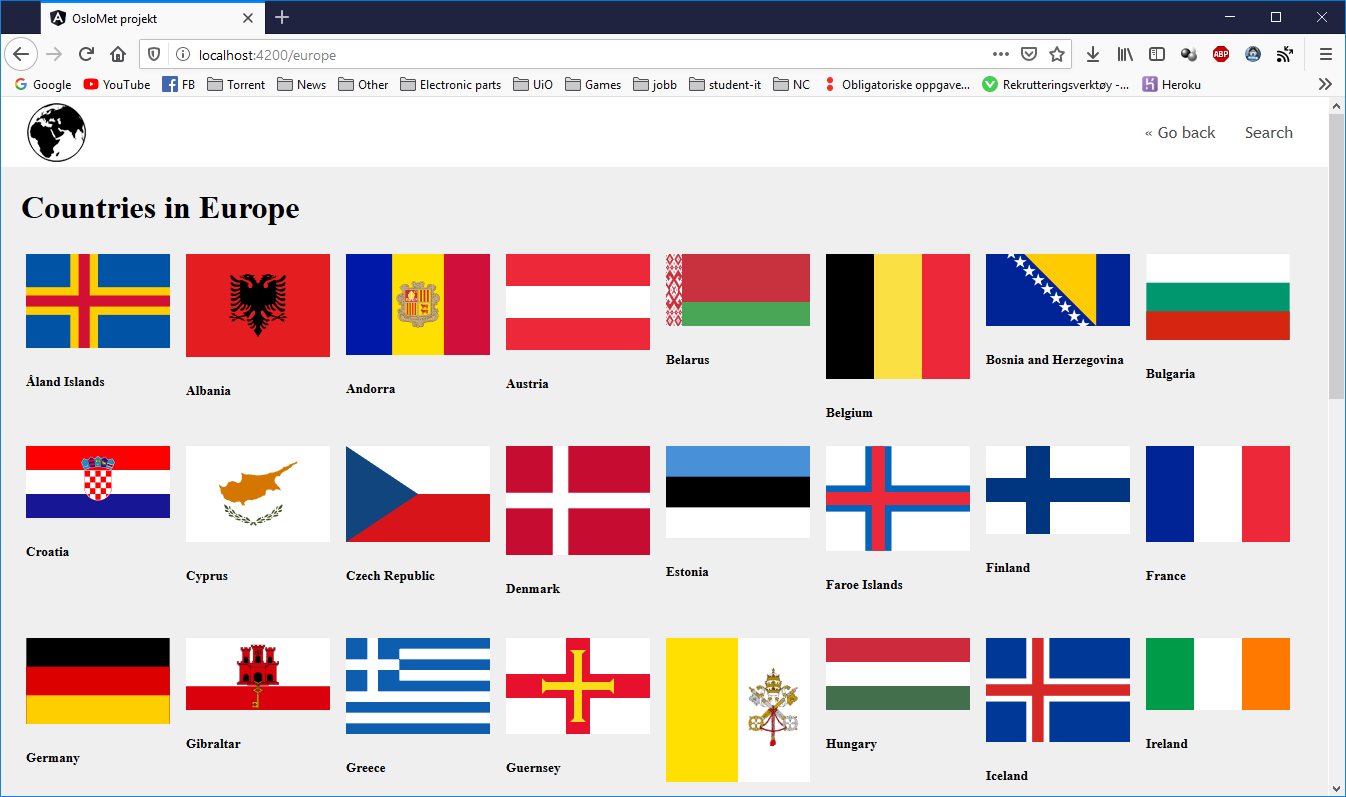Screen dimensions: 1346x797
Task: Click the Go back link
Action: [1180, 131]
